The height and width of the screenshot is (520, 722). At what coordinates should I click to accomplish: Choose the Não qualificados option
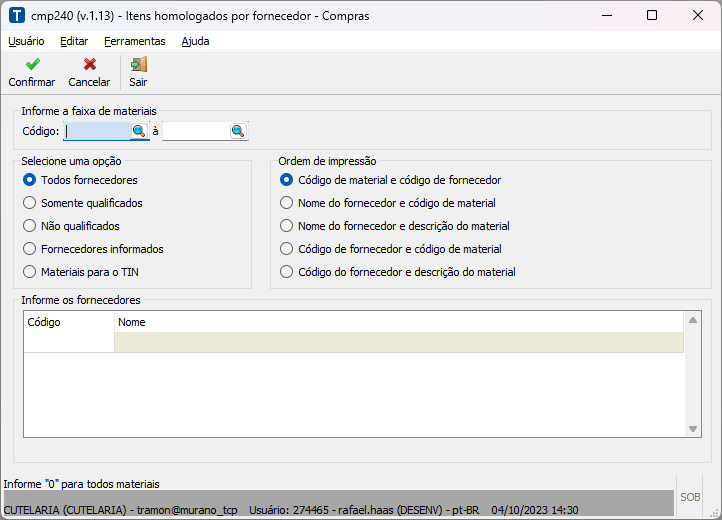(x=30, y=226)
